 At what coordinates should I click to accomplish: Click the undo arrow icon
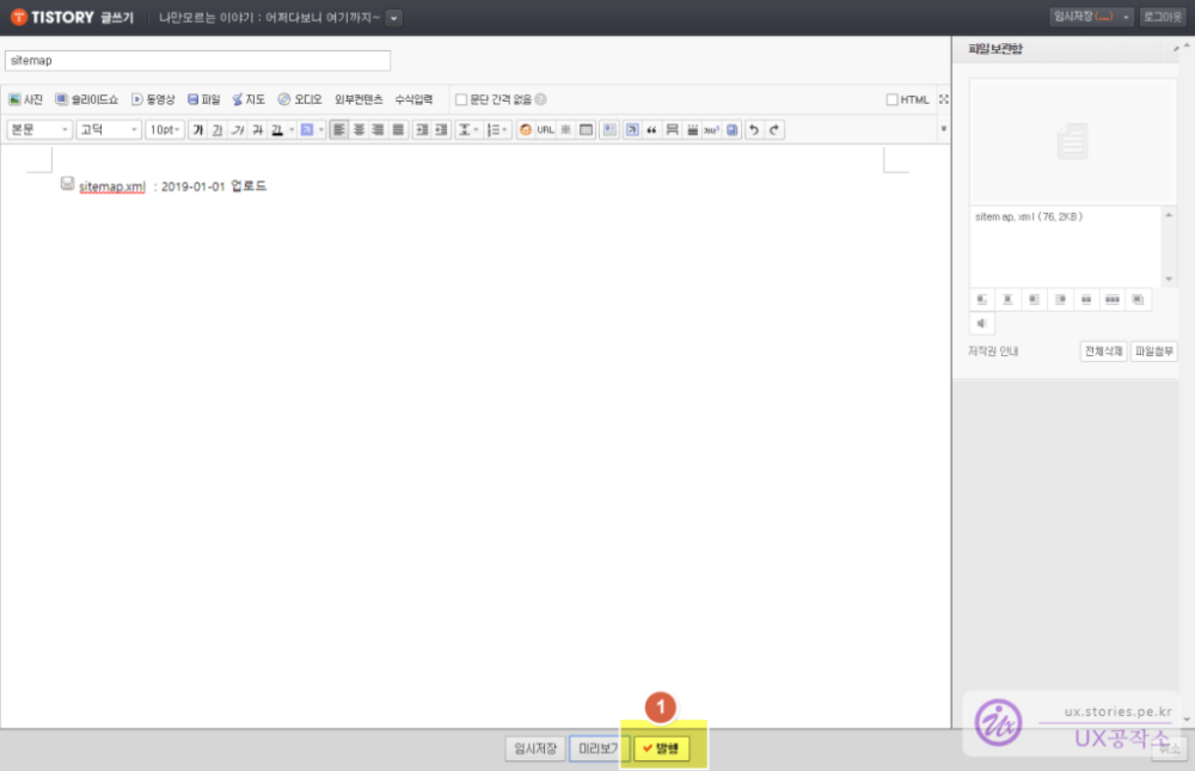[754, 130]
